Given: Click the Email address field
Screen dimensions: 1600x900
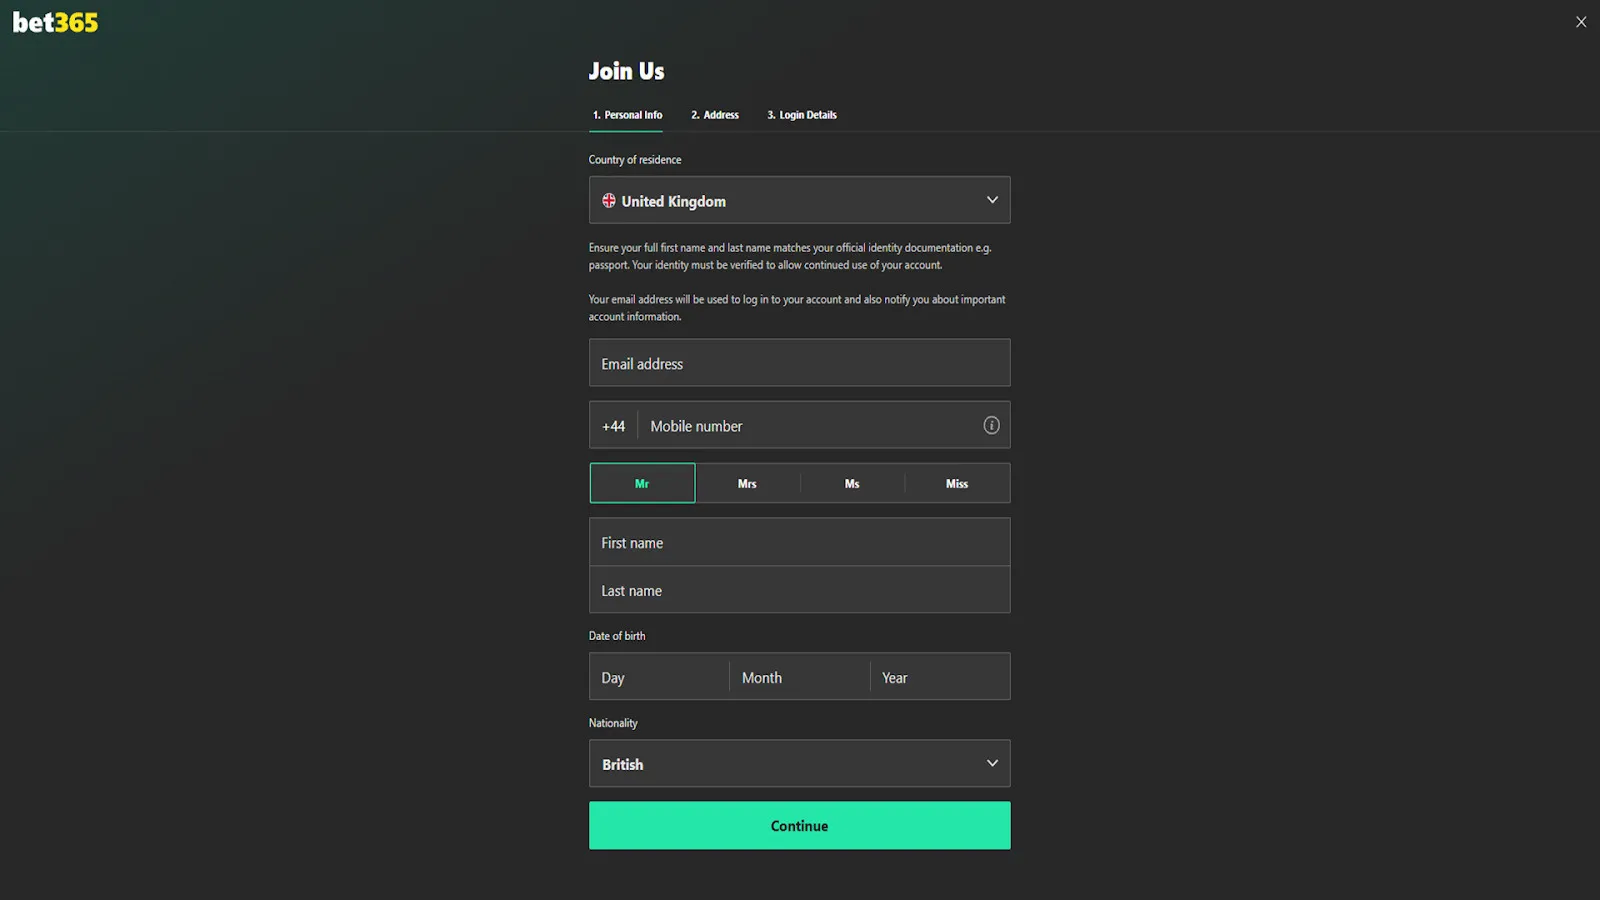Looking at the screenshot, I should 799,362.
